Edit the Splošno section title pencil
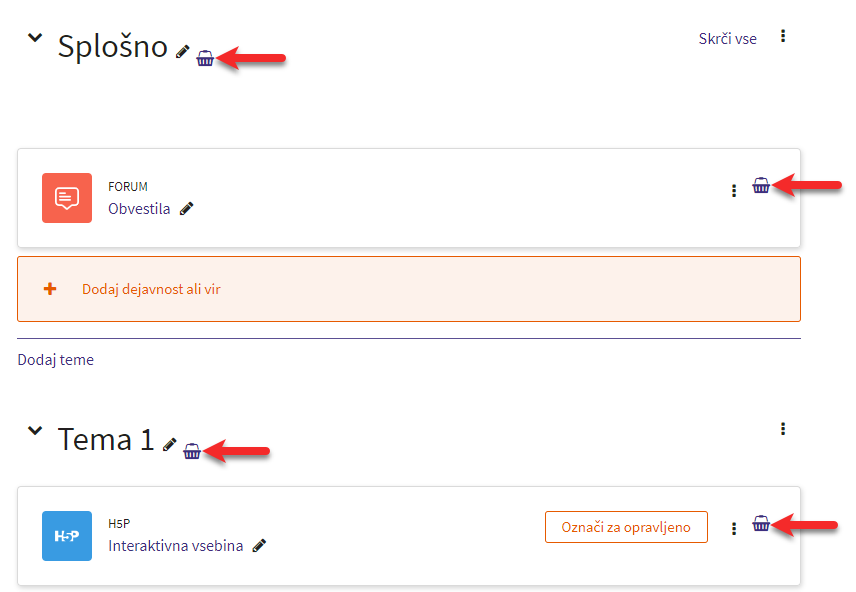Image resolution: width=856 pixels, height=592 pixels. (x=182, y=51)
